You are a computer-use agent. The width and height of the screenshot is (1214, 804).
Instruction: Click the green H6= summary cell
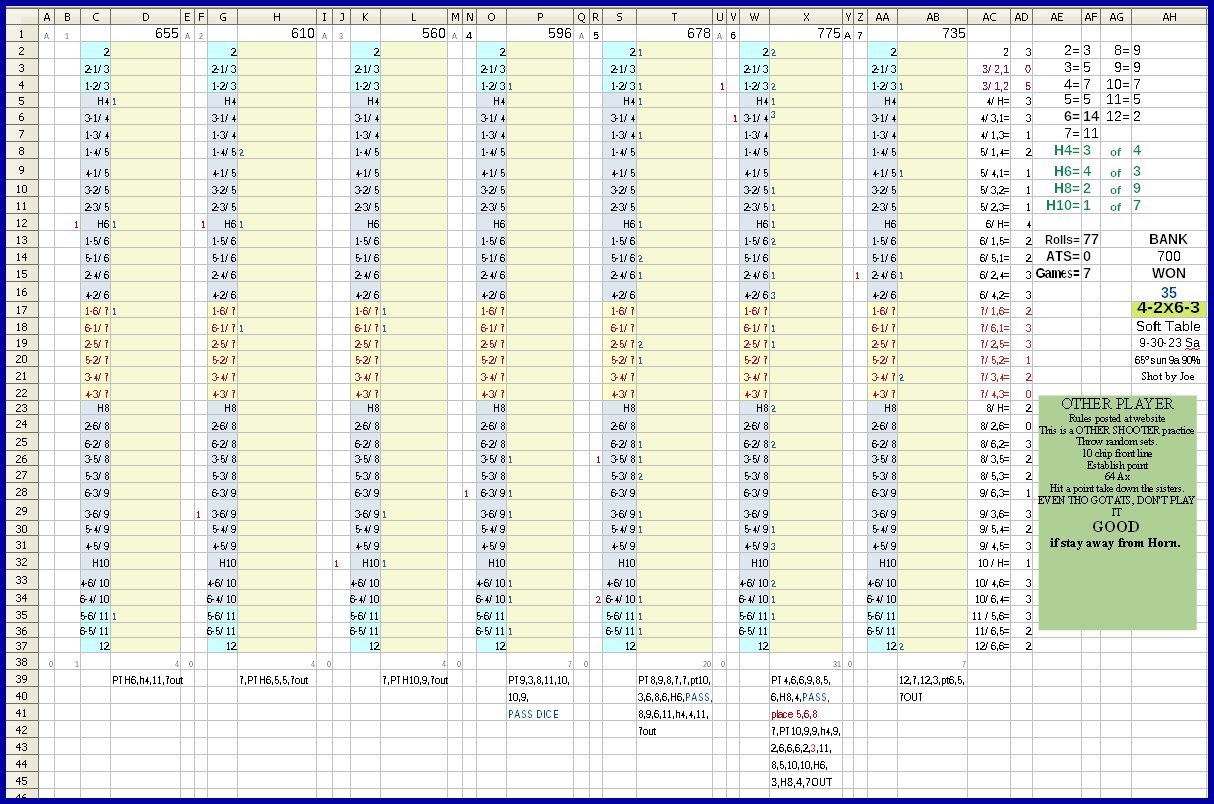pyautogui.click(x=1057, y=171)
